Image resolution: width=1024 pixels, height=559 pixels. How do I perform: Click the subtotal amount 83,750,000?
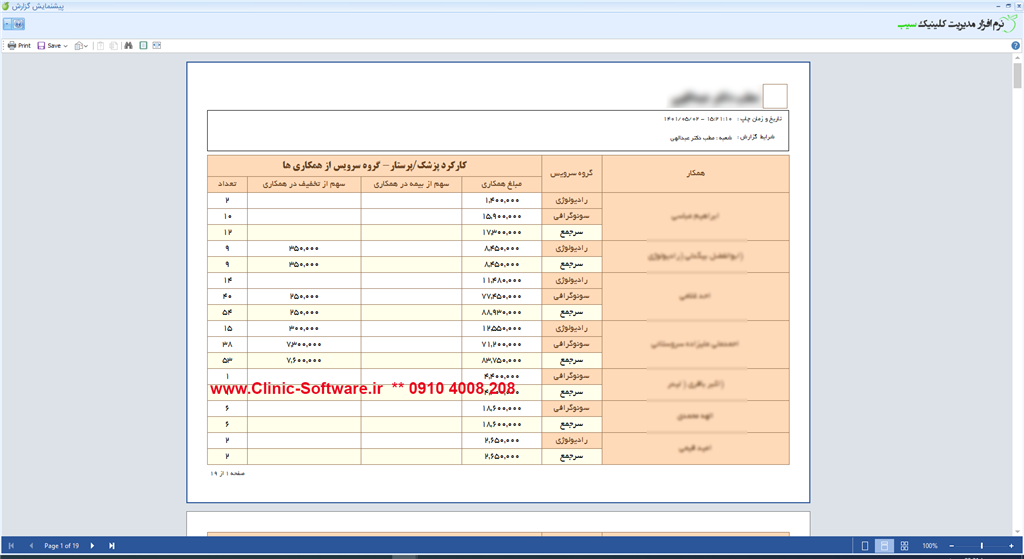click(502, 360)
